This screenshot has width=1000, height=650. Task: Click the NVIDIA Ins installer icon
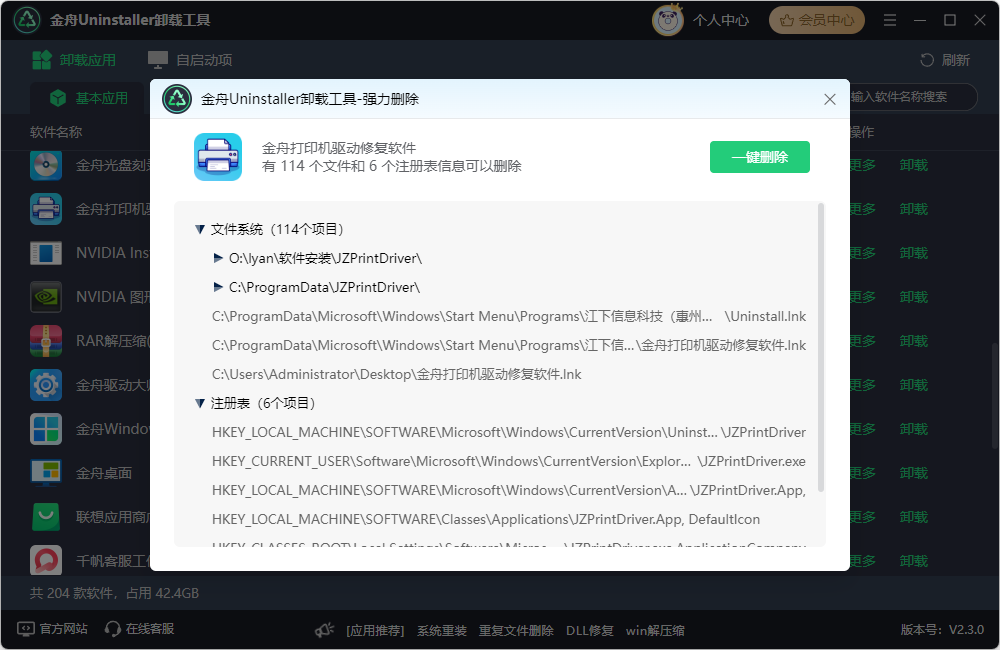coord(46,253)
